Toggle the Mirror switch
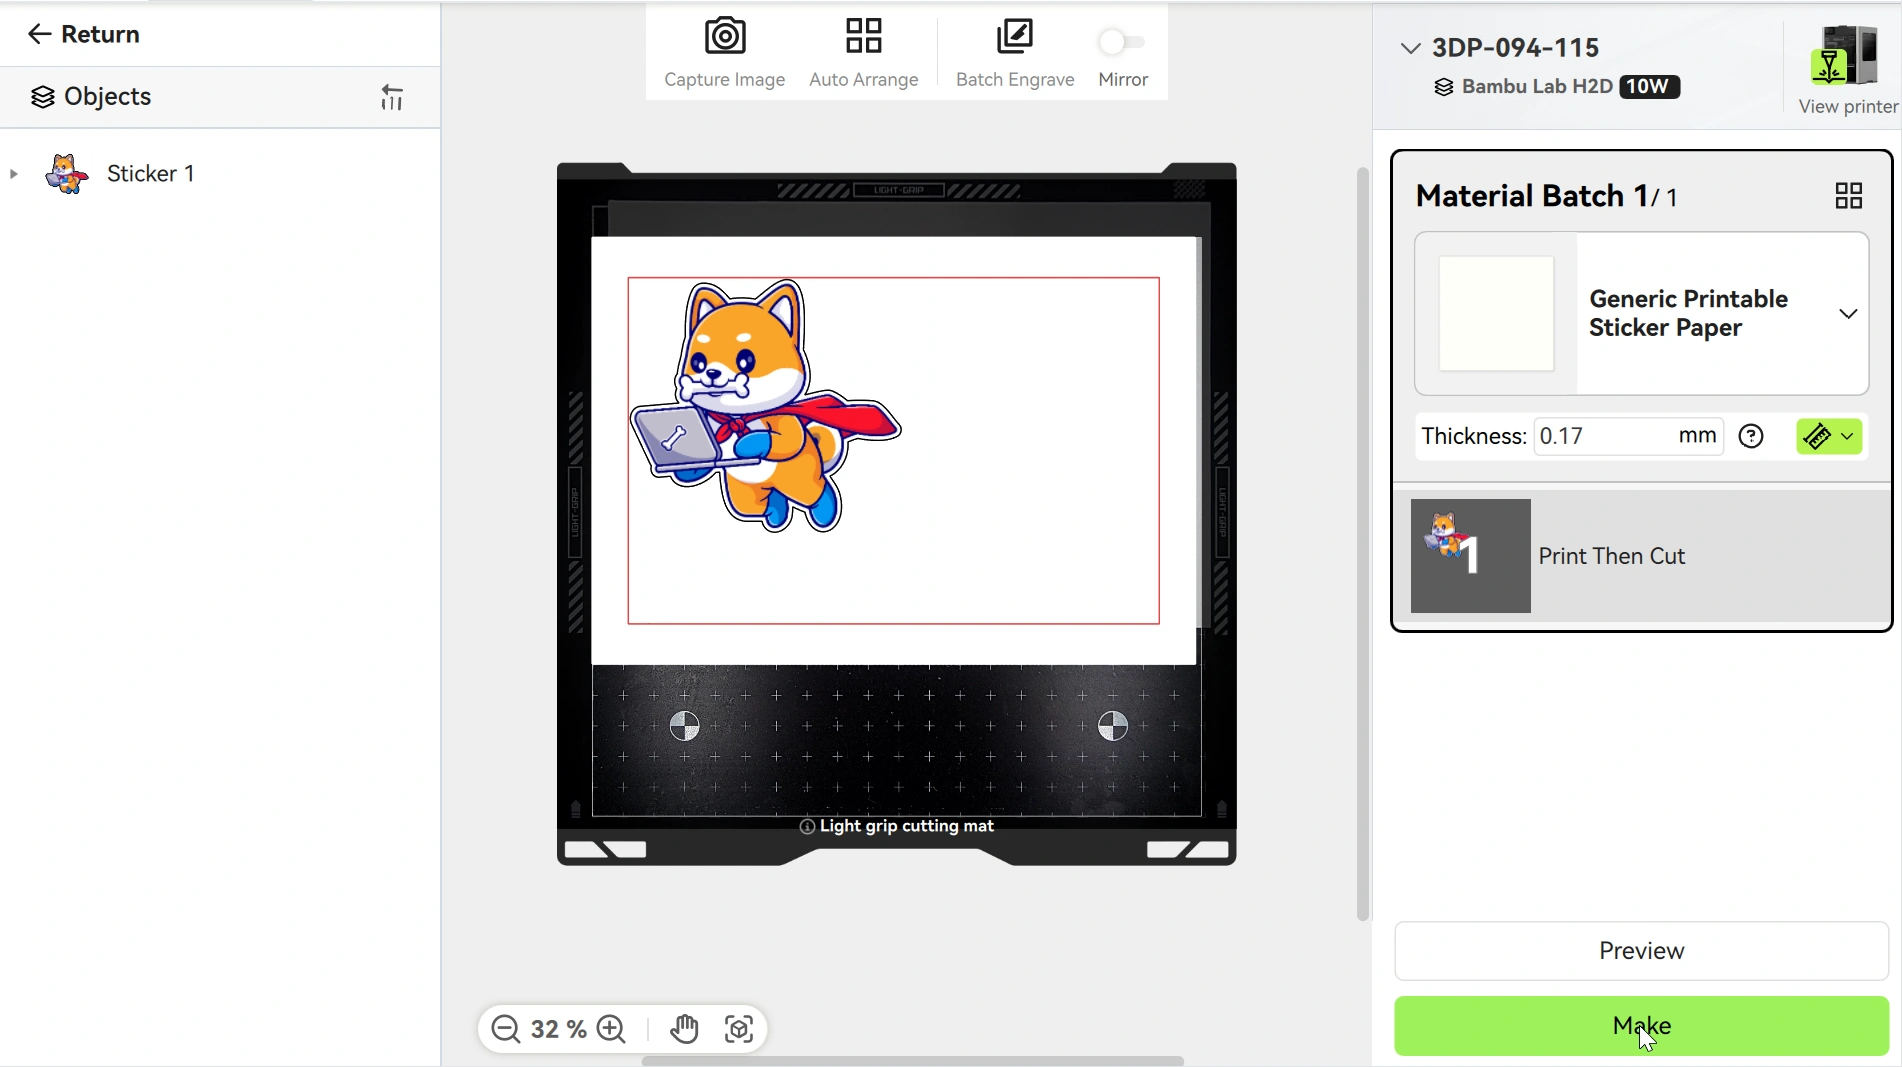Screen dimensions: 1902x1067 1122,42
